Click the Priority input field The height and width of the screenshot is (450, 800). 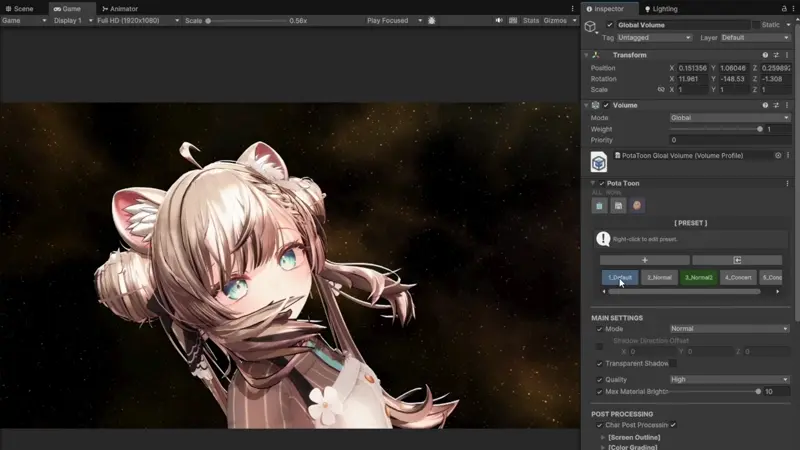[730, 140]
